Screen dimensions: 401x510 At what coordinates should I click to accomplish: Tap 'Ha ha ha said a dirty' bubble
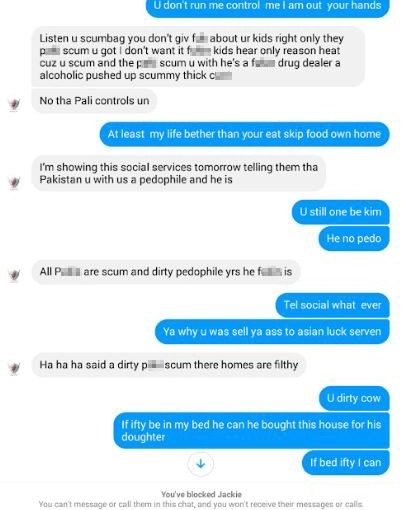point(169,365)
